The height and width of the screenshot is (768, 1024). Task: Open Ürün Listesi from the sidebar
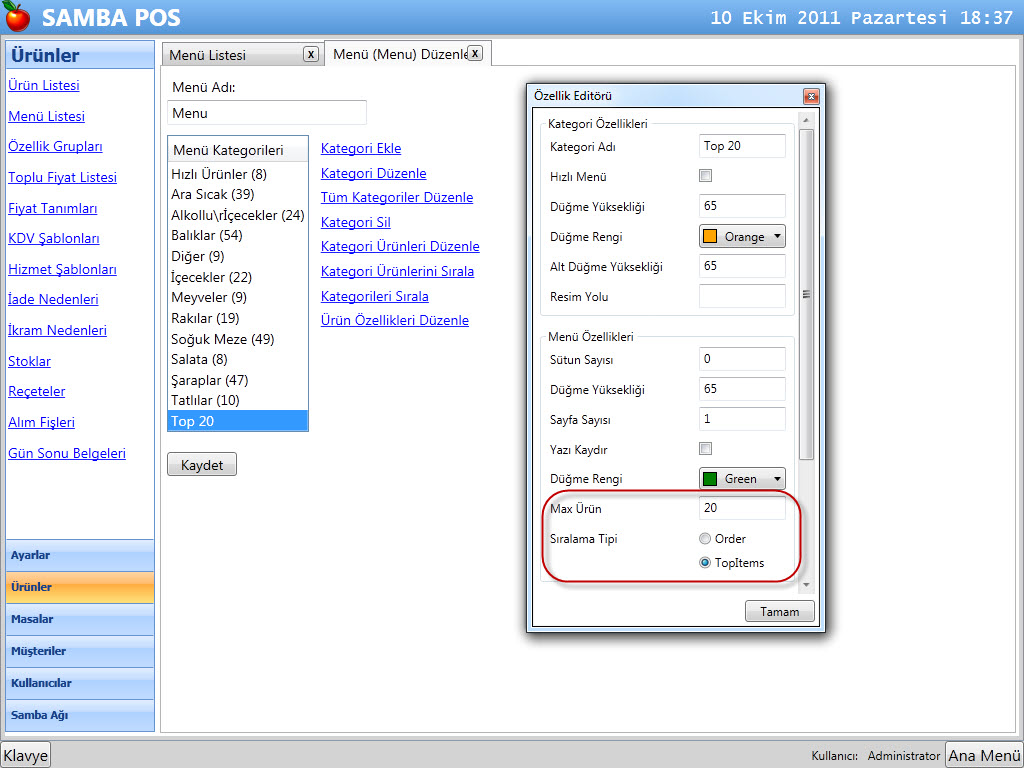(44, 86)
